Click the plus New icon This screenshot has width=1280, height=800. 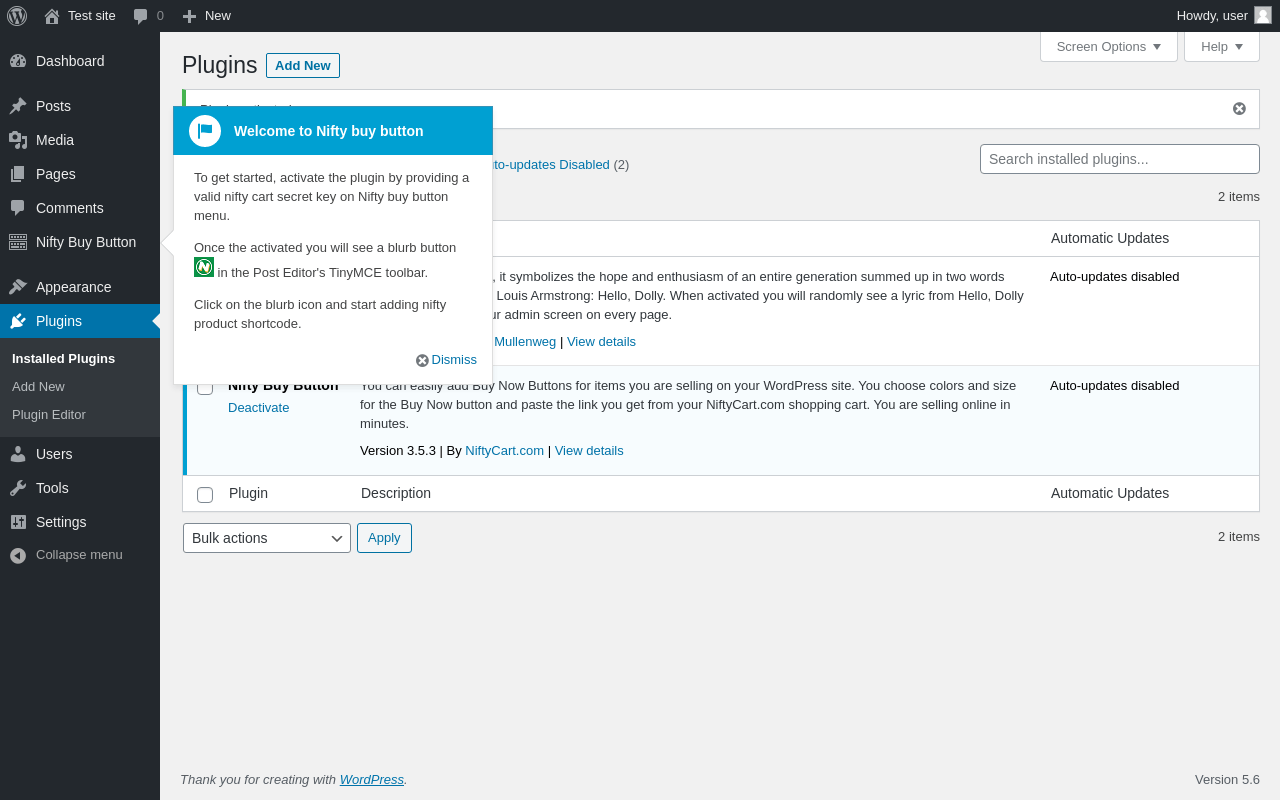tap(189, 16)
